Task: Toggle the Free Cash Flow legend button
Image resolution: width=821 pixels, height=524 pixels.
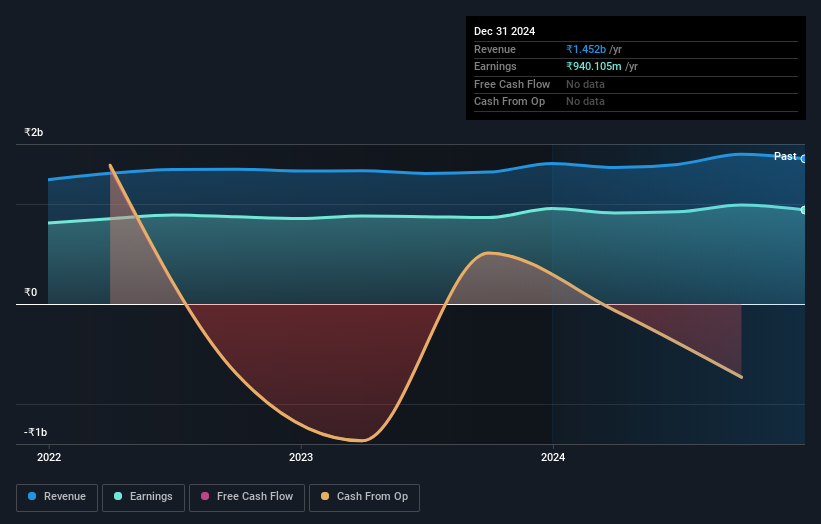Action: (247, 497)
